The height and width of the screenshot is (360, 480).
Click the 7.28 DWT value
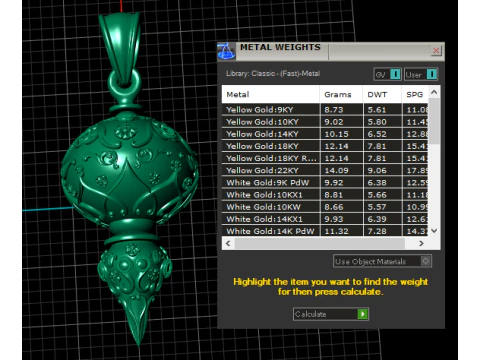click(377, 231)
